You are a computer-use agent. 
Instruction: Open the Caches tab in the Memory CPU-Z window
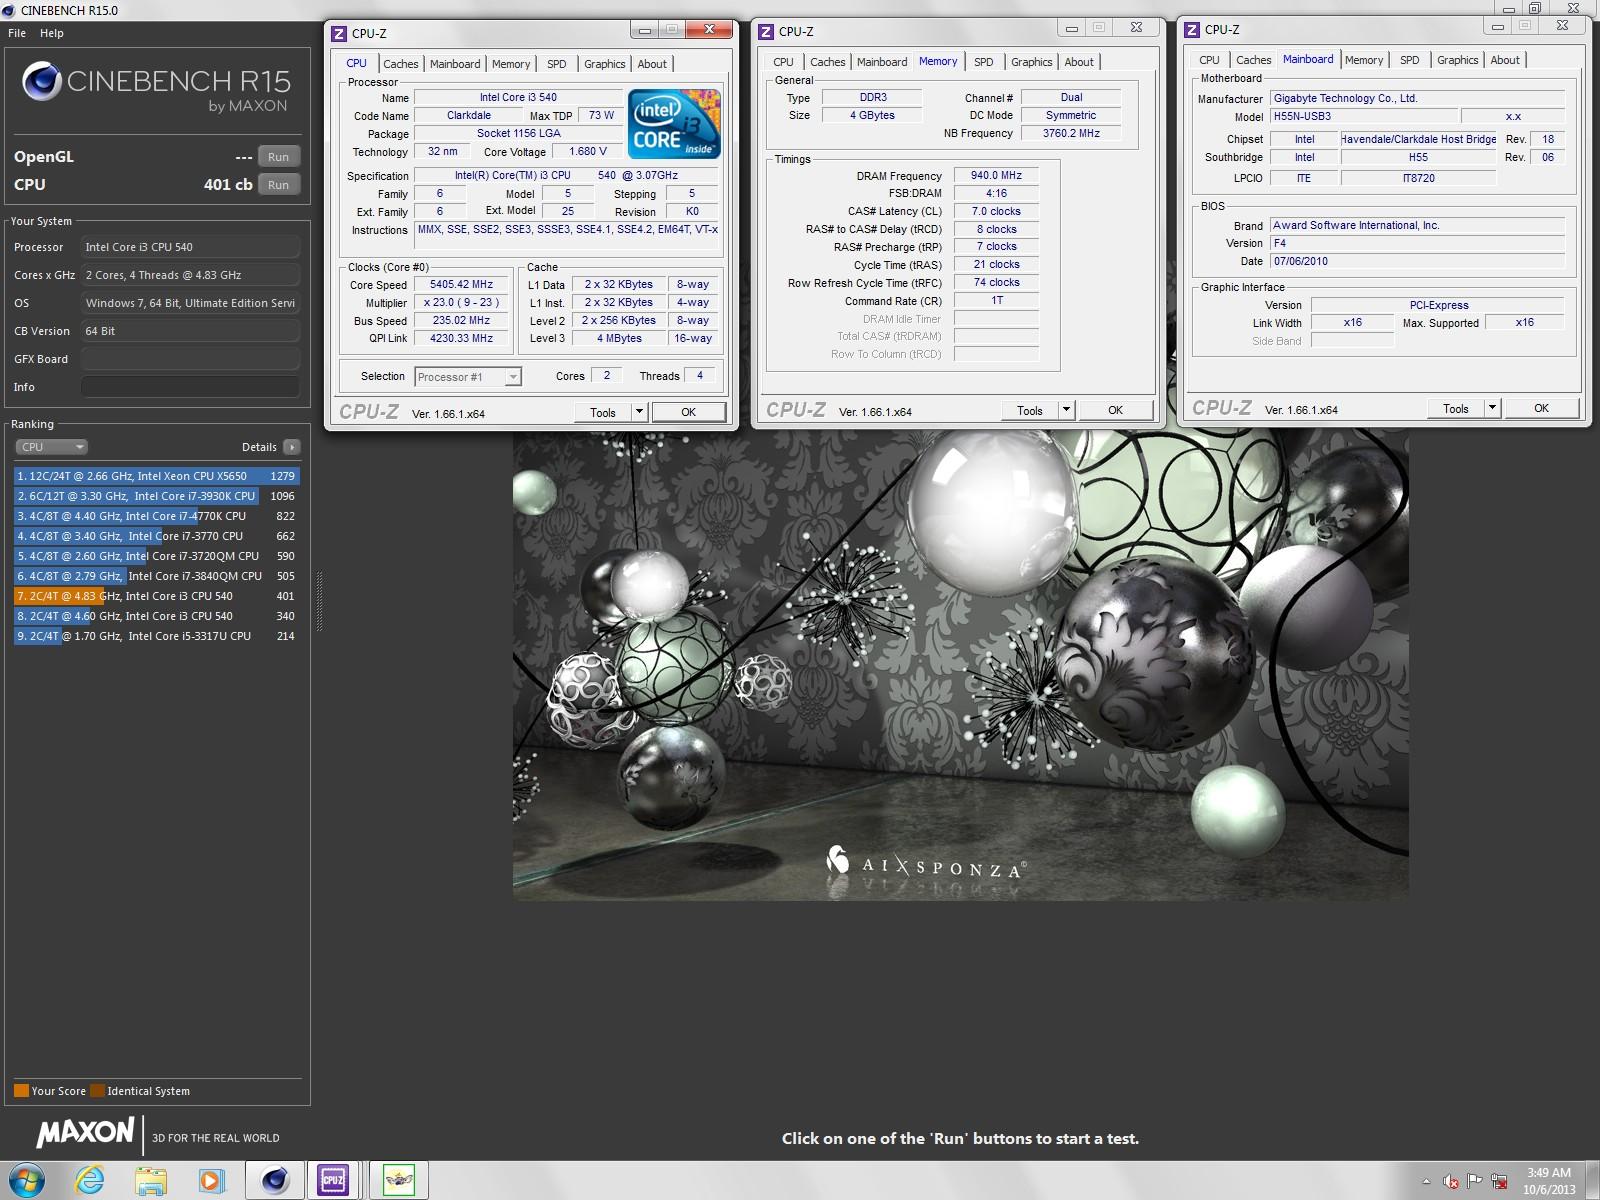click(828, 62)
